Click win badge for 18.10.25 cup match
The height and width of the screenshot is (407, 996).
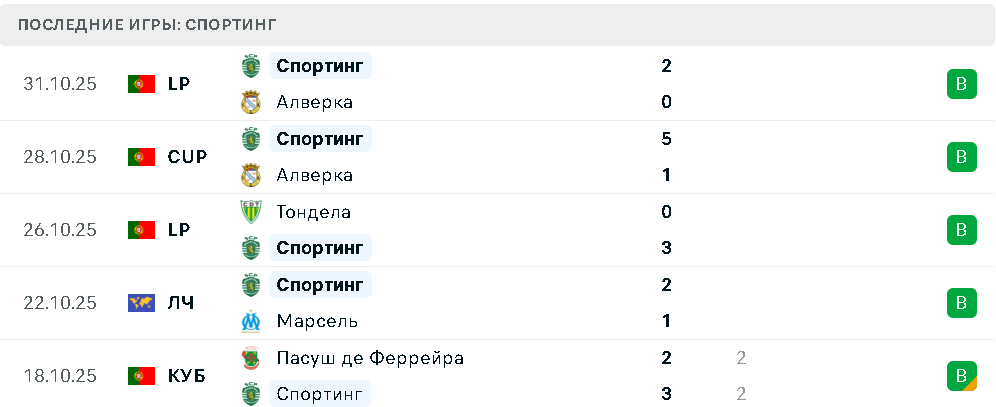[x=961, y=376]
